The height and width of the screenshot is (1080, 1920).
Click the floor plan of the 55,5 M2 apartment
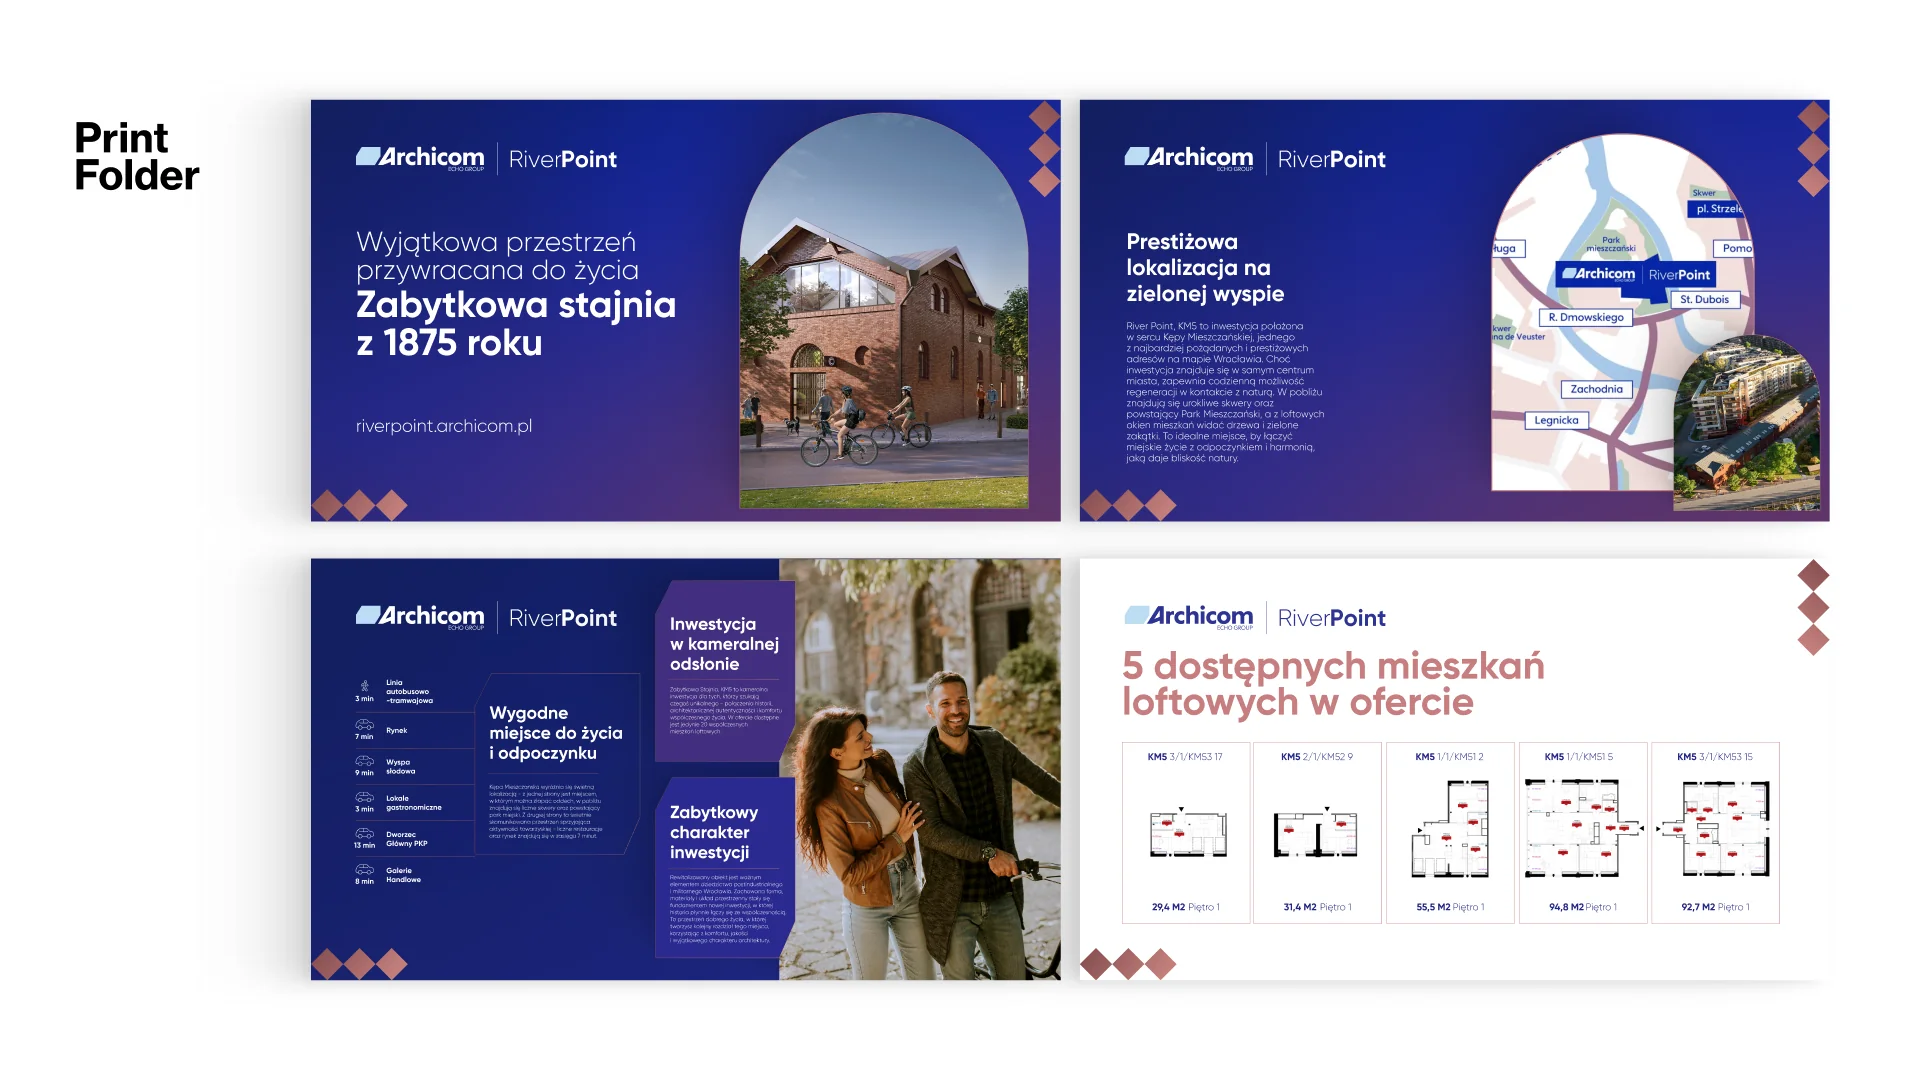tap(1450, 829)
